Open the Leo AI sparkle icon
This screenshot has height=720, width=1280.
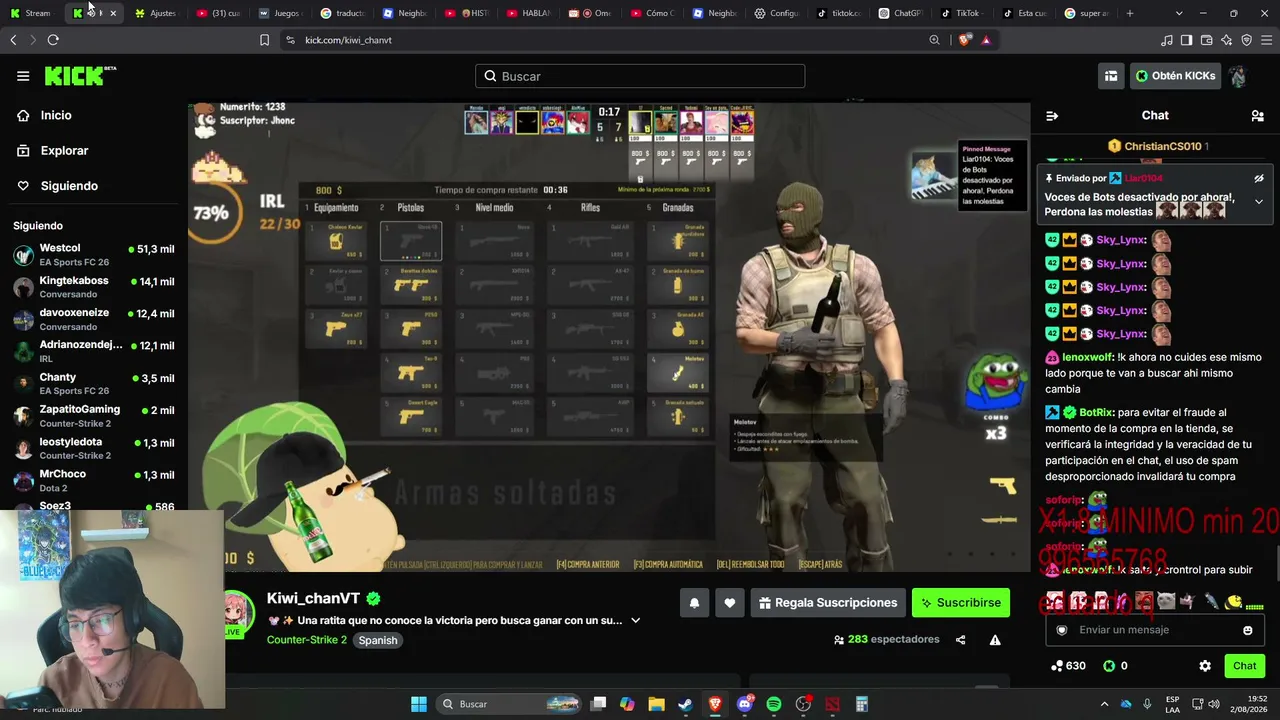pos(1227,40)
